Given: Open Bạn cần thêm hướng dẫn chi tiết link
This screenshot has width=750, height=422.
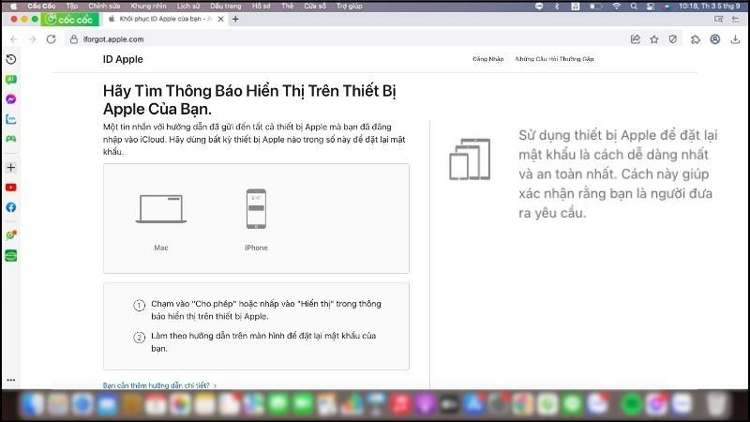Looking at the screenshot, I should [160, 385].
